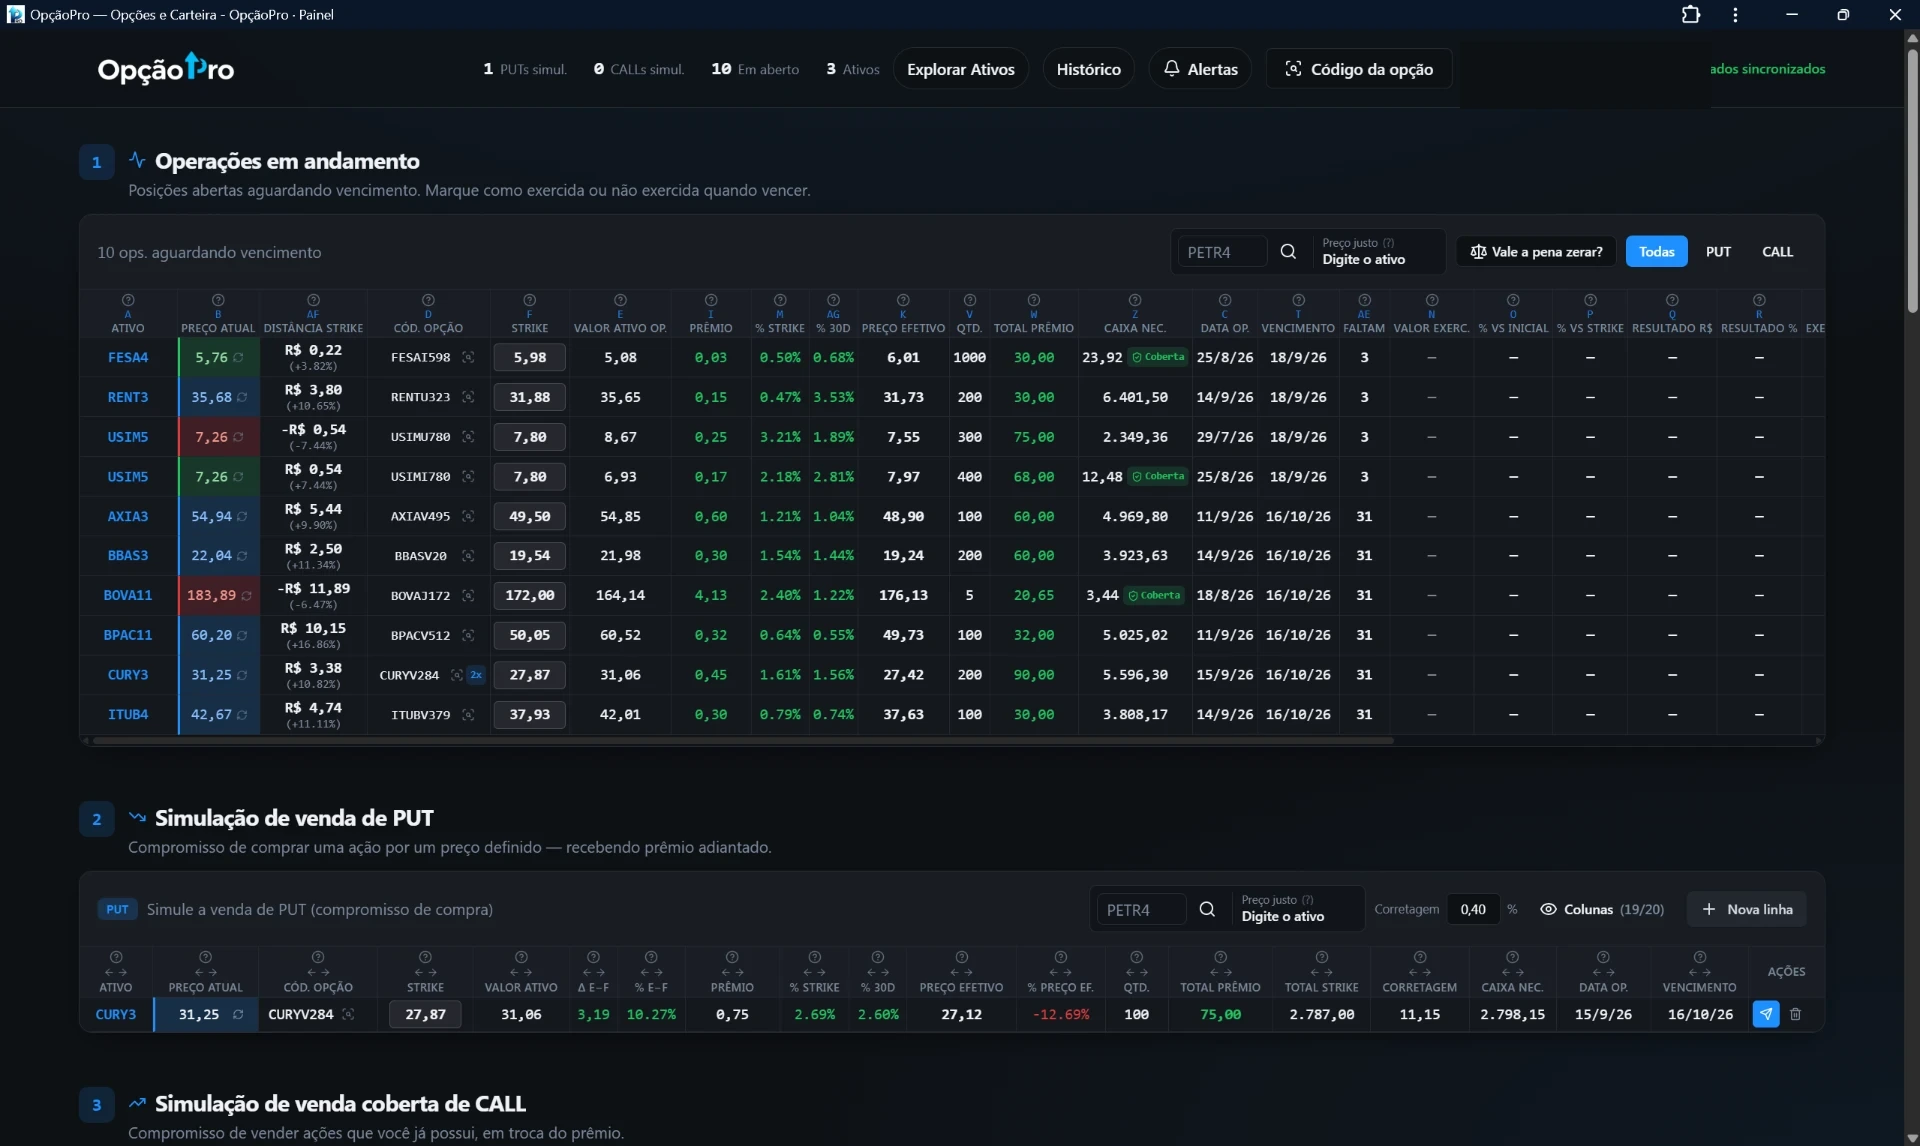The image size is (1920, 1146).
Task: Edit the FESA4 strike field 5,98
Action: (x=530, y=358)
